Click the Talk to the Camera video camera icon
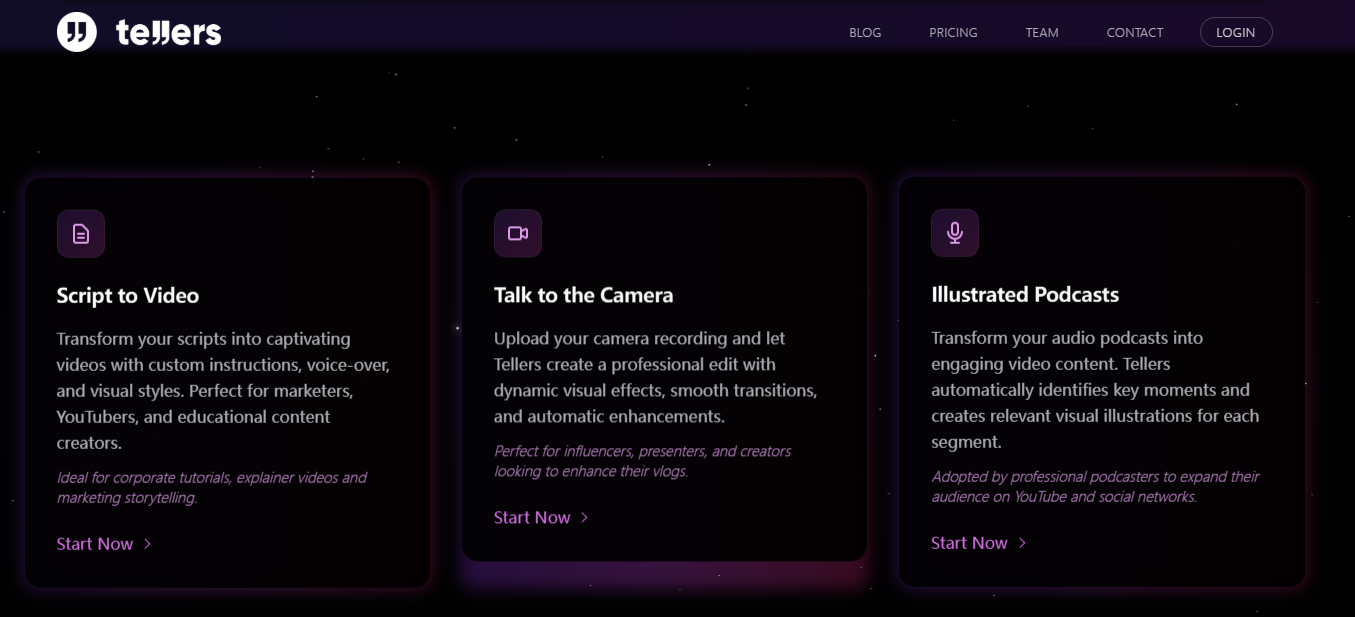 coord(518,232)
